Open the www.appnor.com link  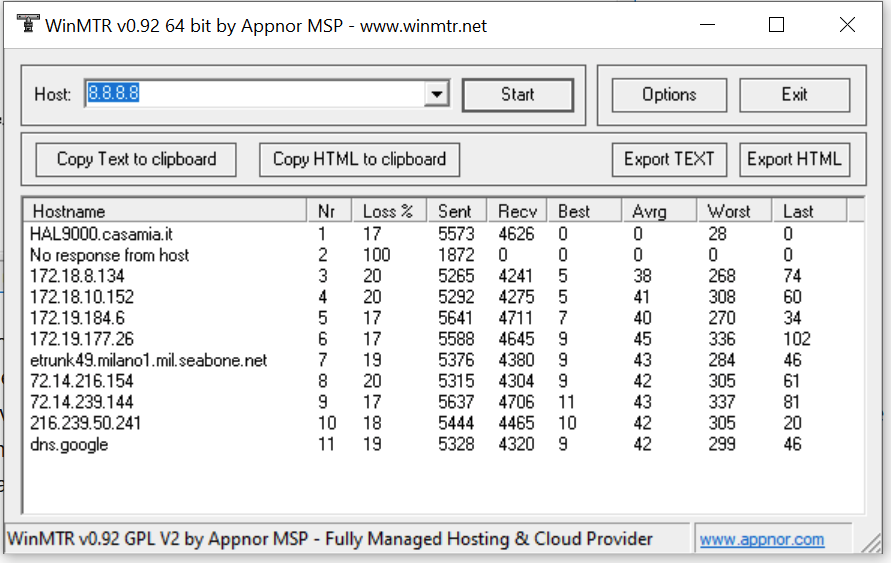point(761,539)
